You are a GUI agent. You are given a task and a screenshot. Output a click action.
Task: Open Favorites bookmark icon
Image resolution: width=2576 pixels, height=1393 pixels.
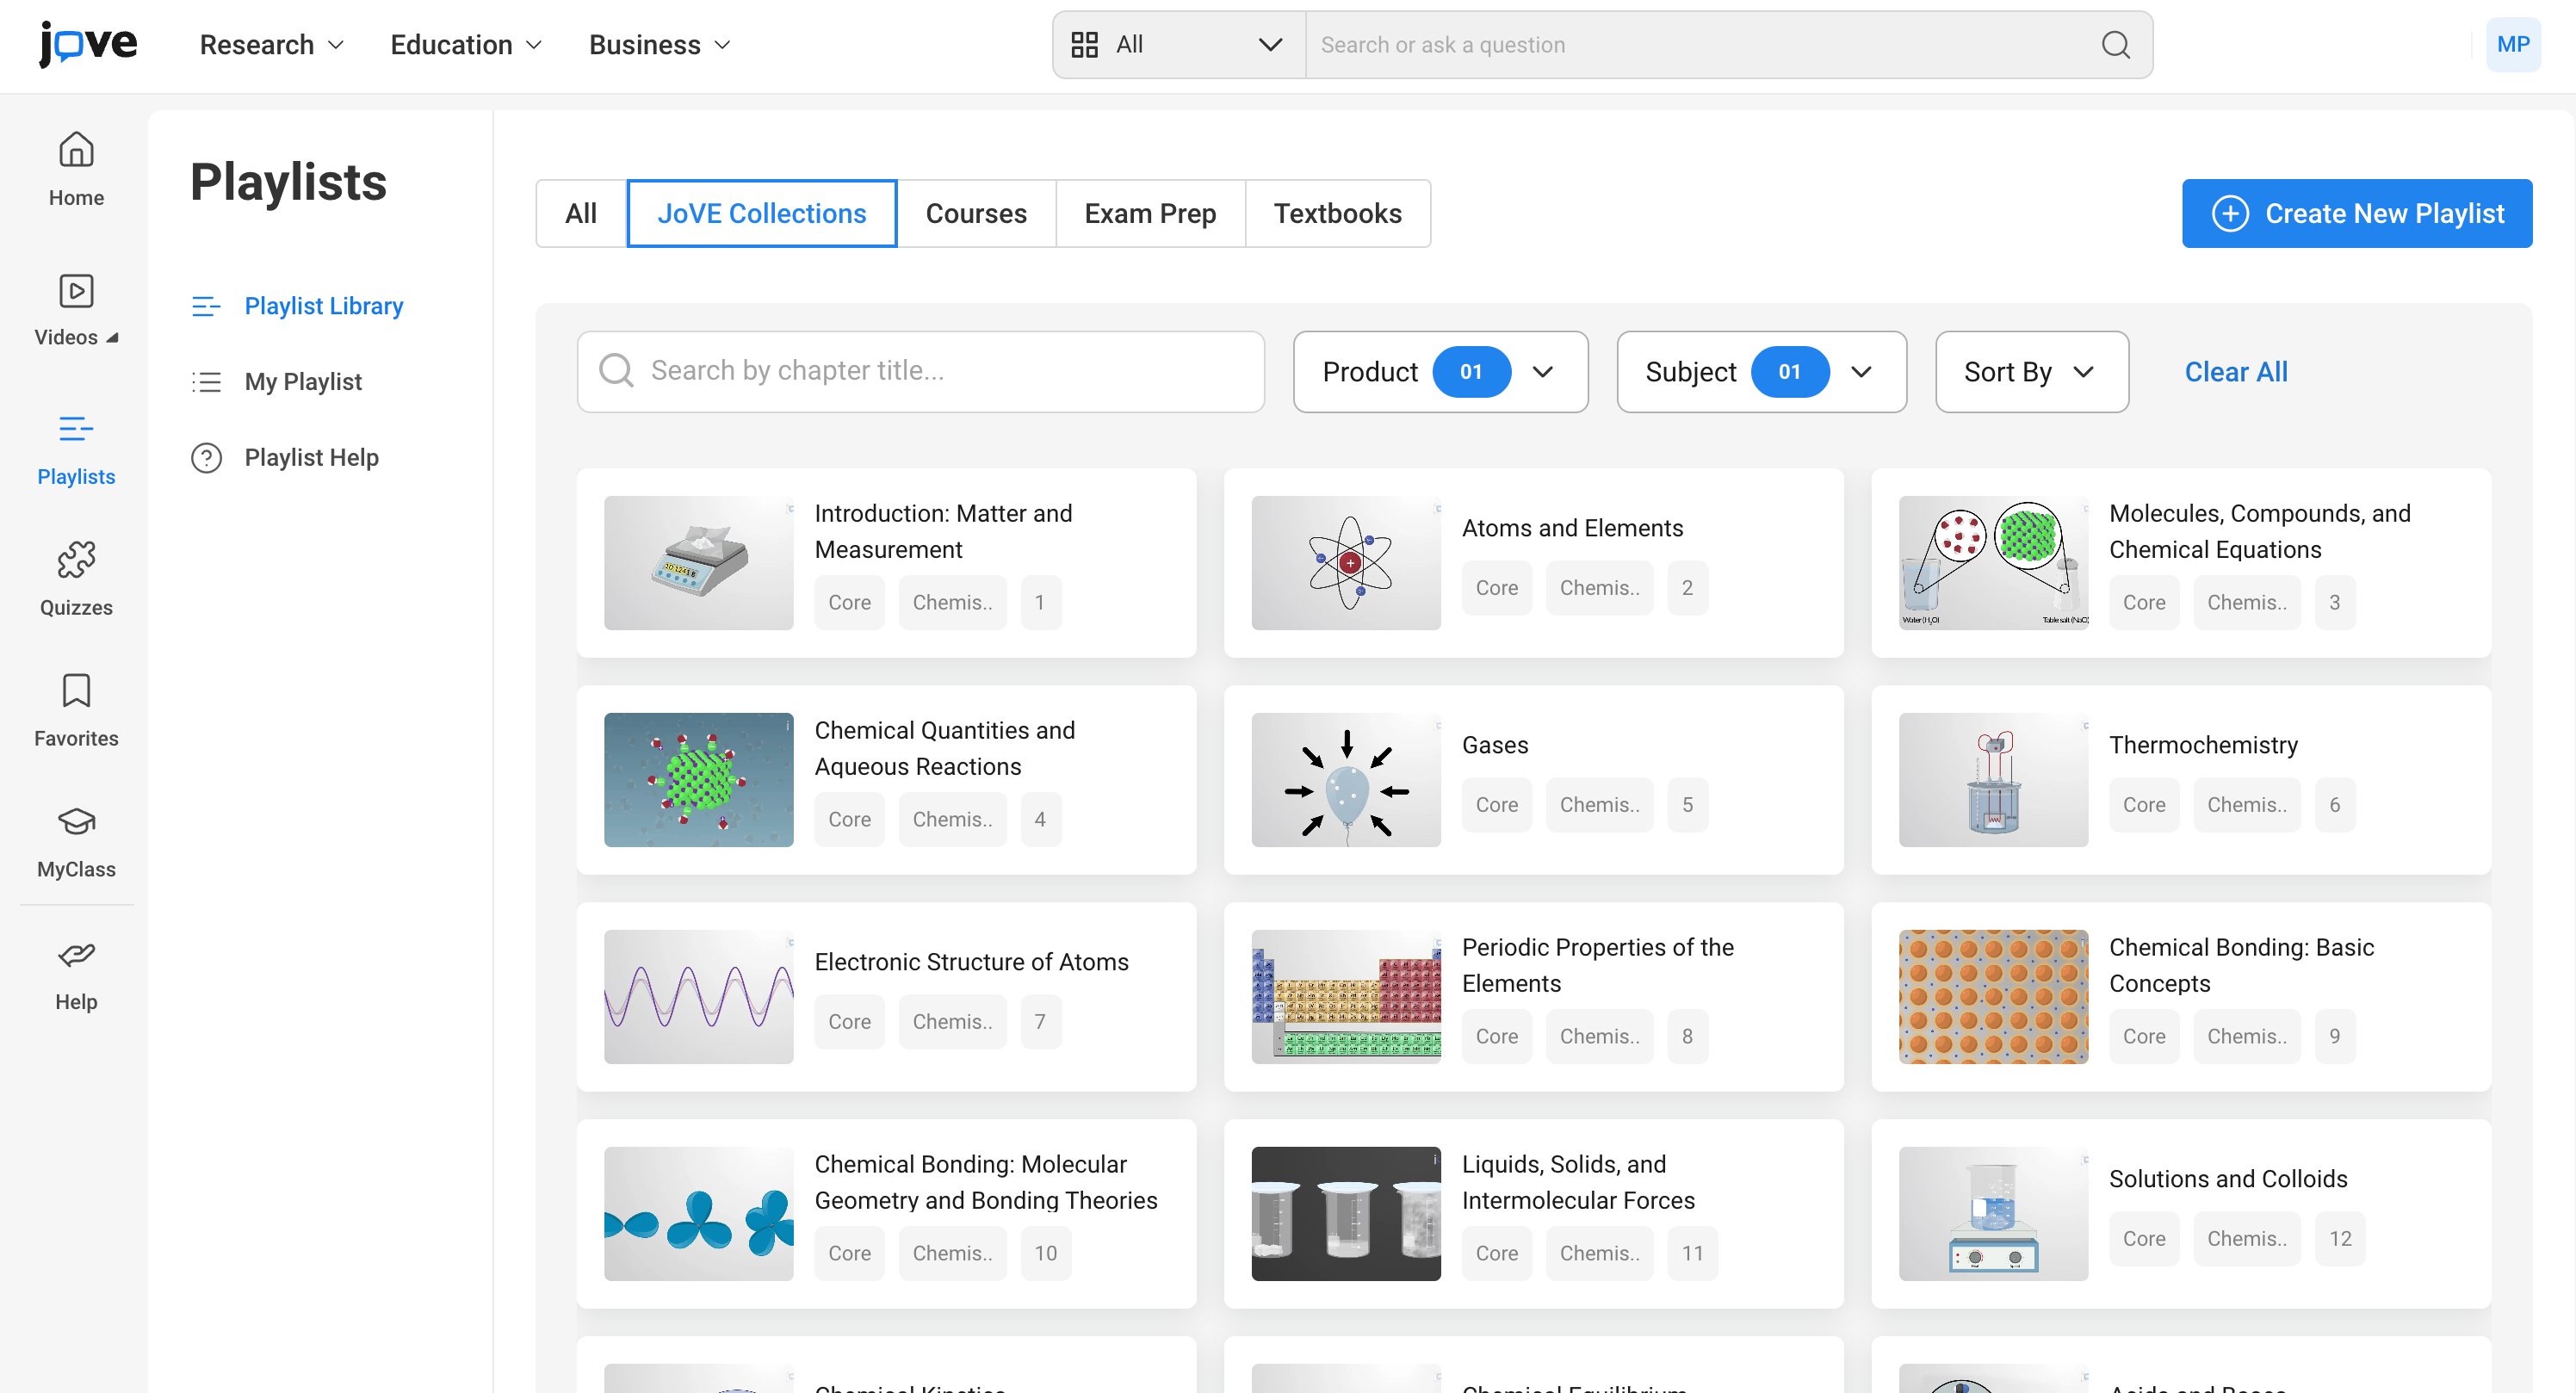tap(76, 692)
